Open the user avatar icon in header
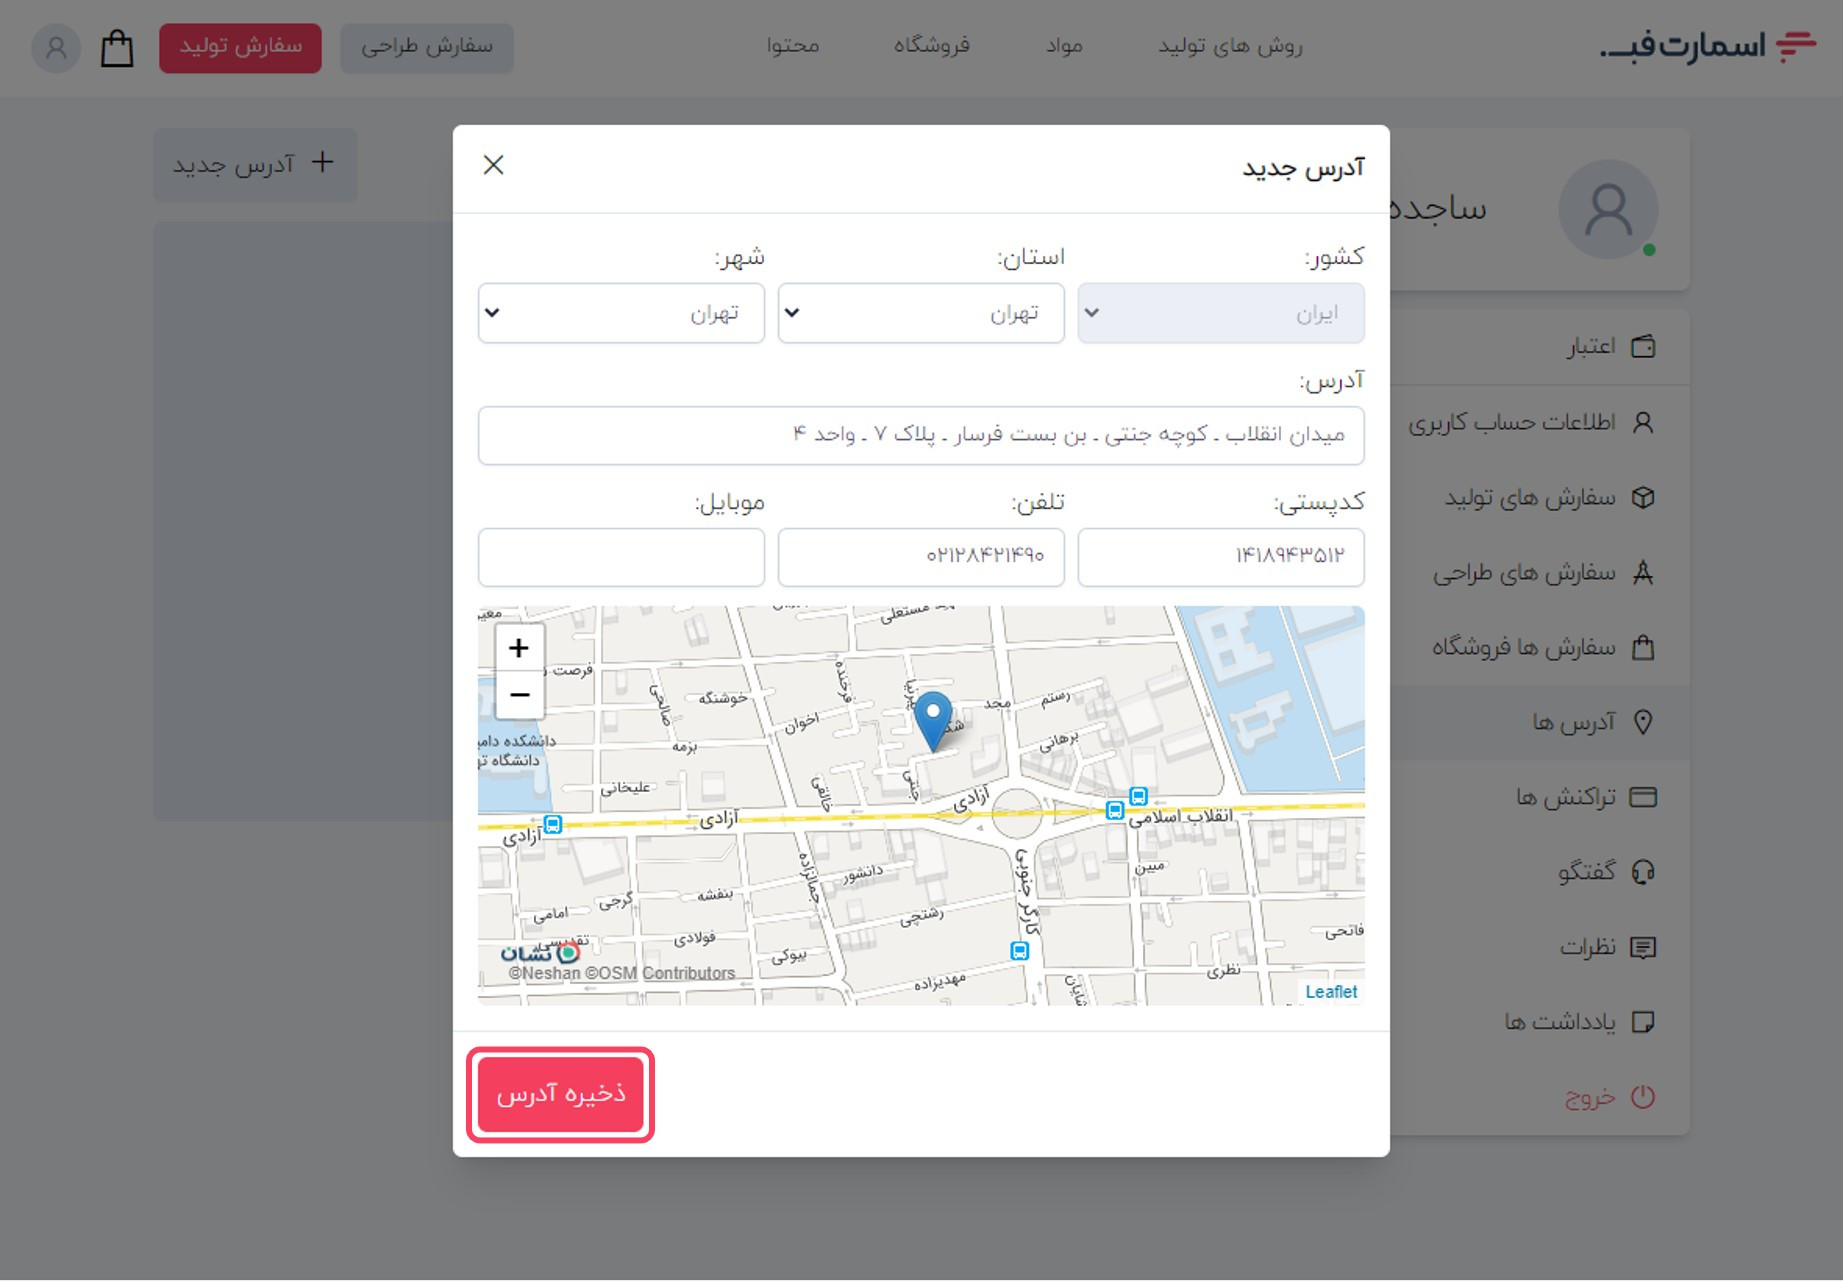Viewport: 1843px width, 1281px height. click(x=56, y=47)
